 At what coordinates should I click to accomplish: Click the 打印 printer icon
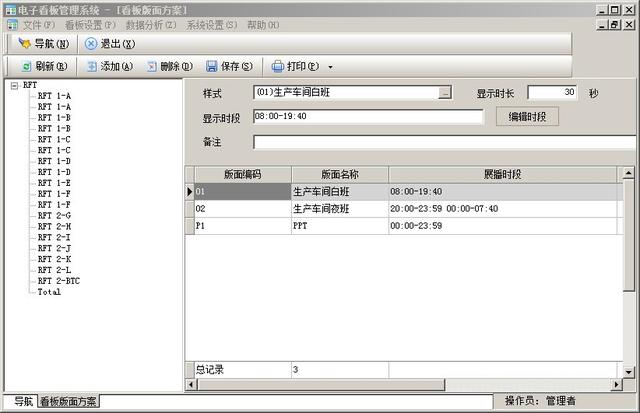[x=278, y=67]
